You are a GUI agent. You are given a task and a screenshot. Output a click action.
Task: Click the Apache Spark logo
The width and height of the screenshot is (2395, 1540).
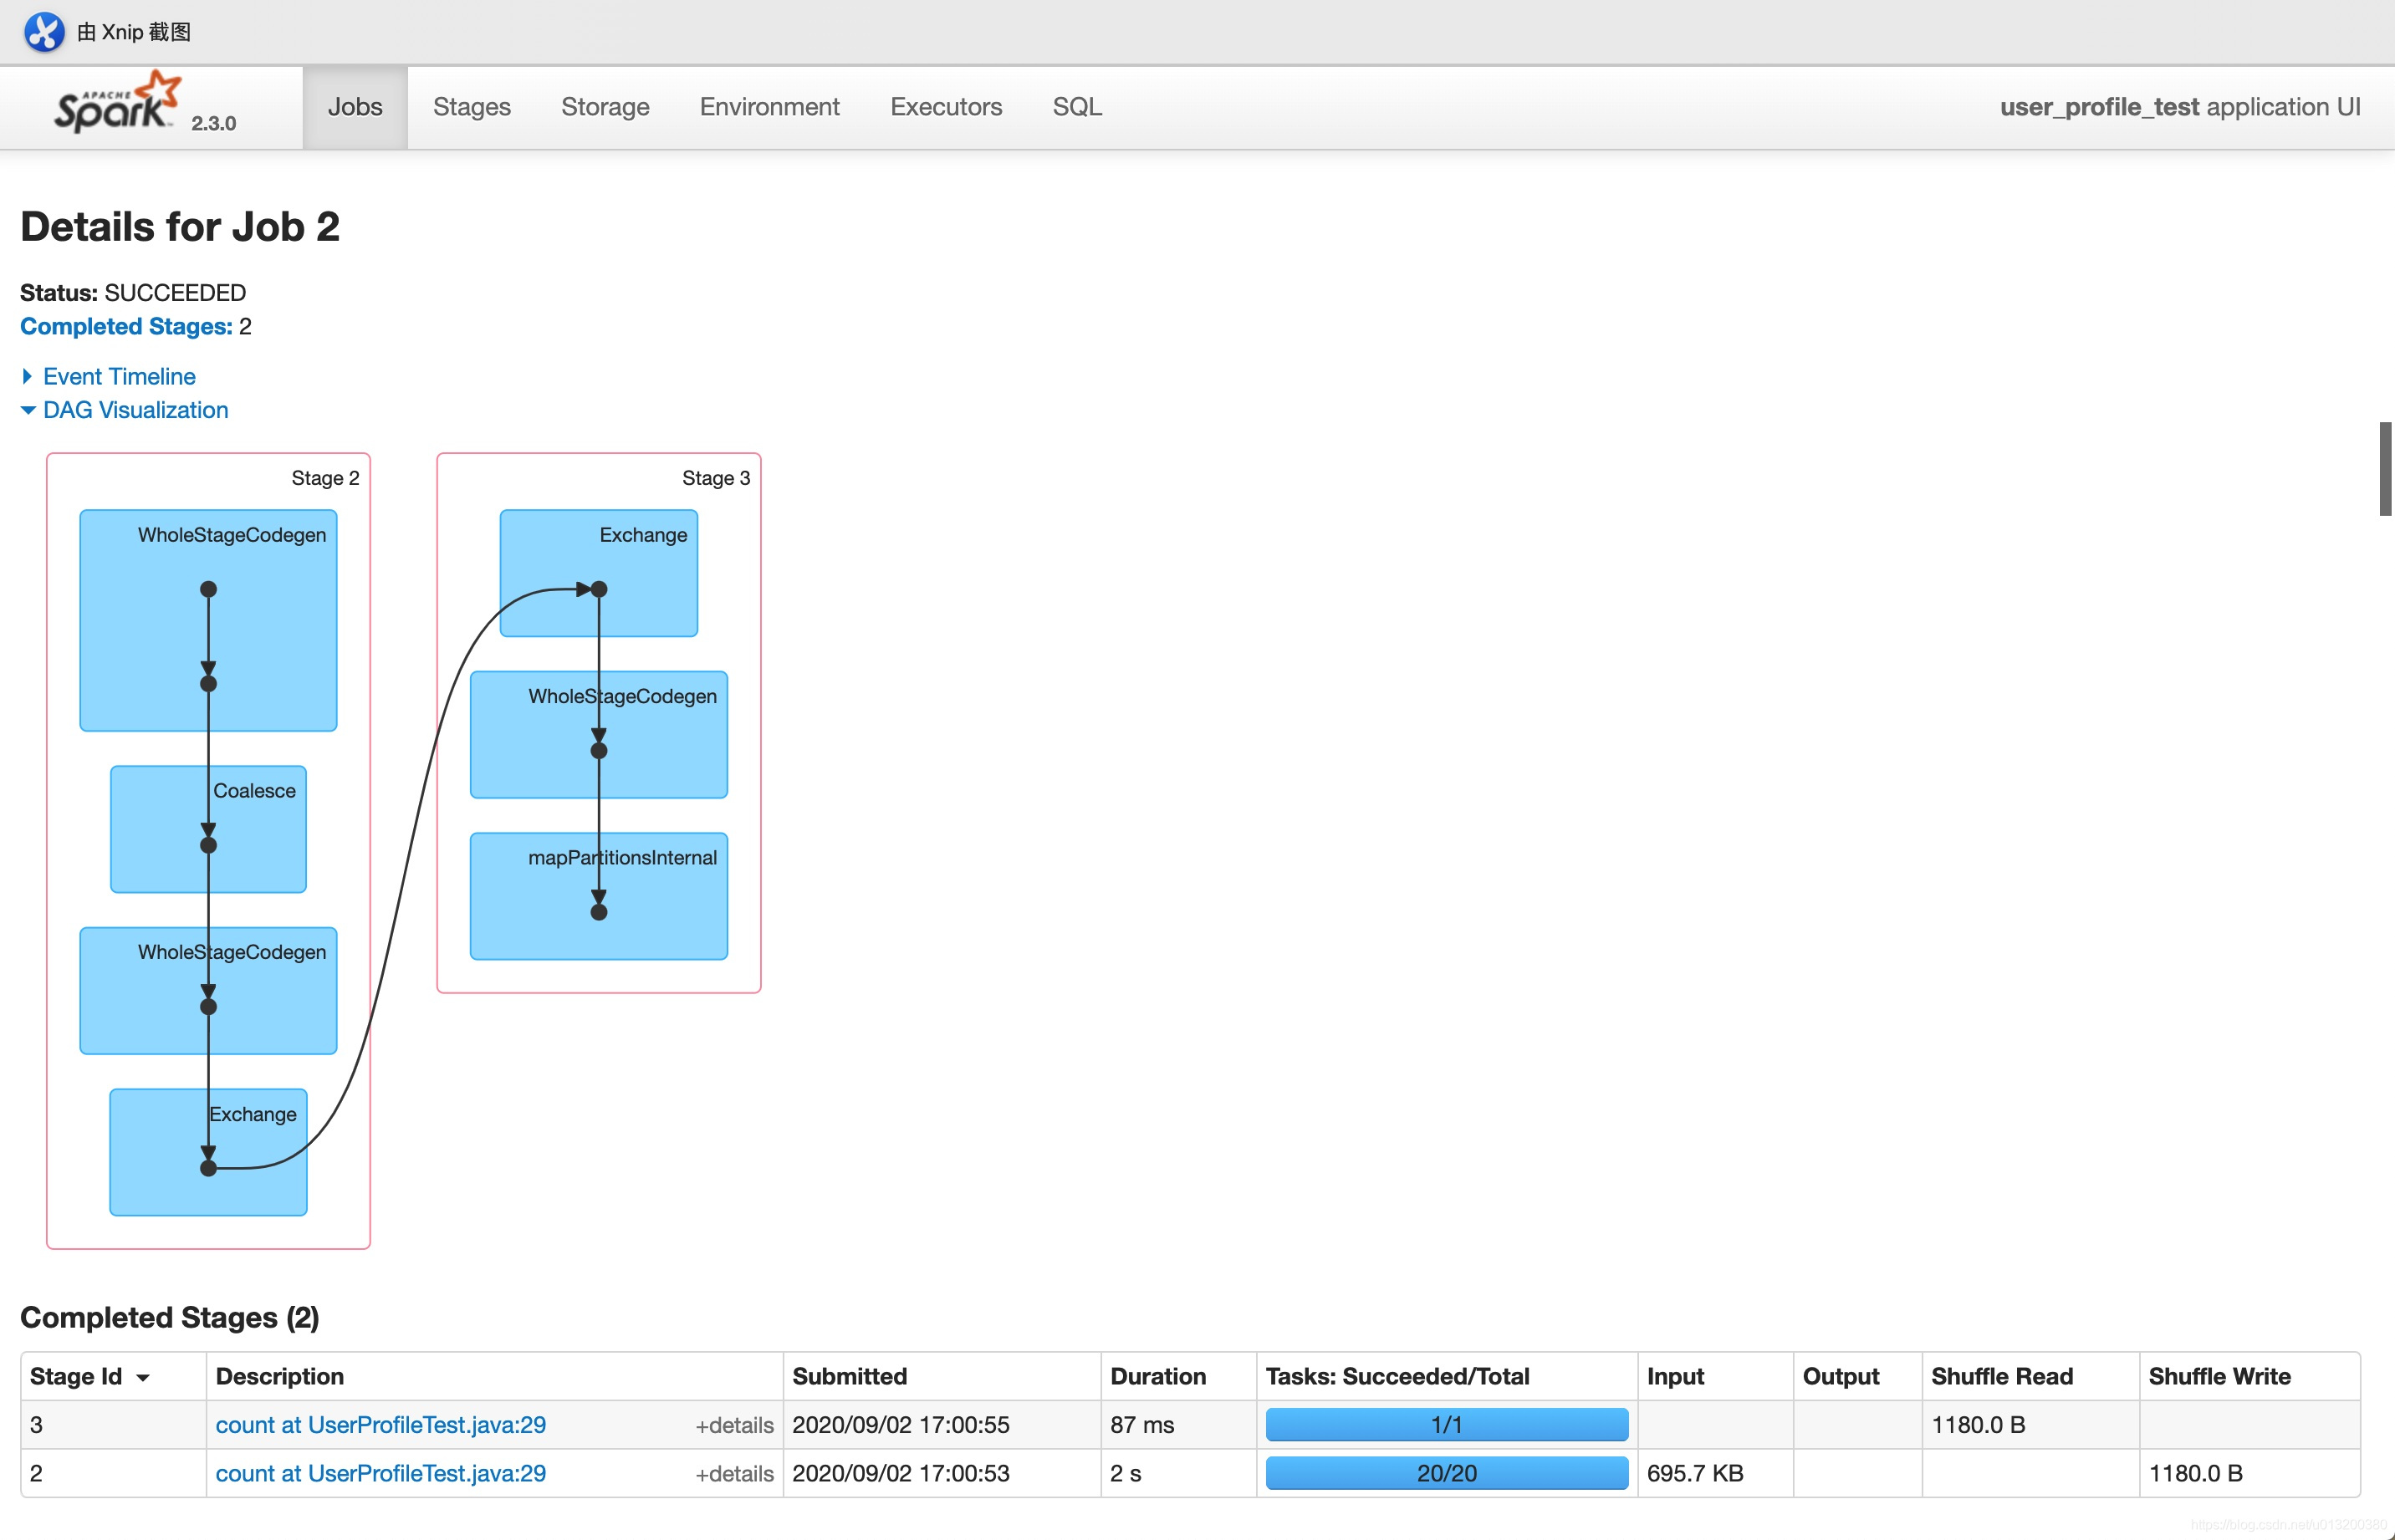pos(118,102)
